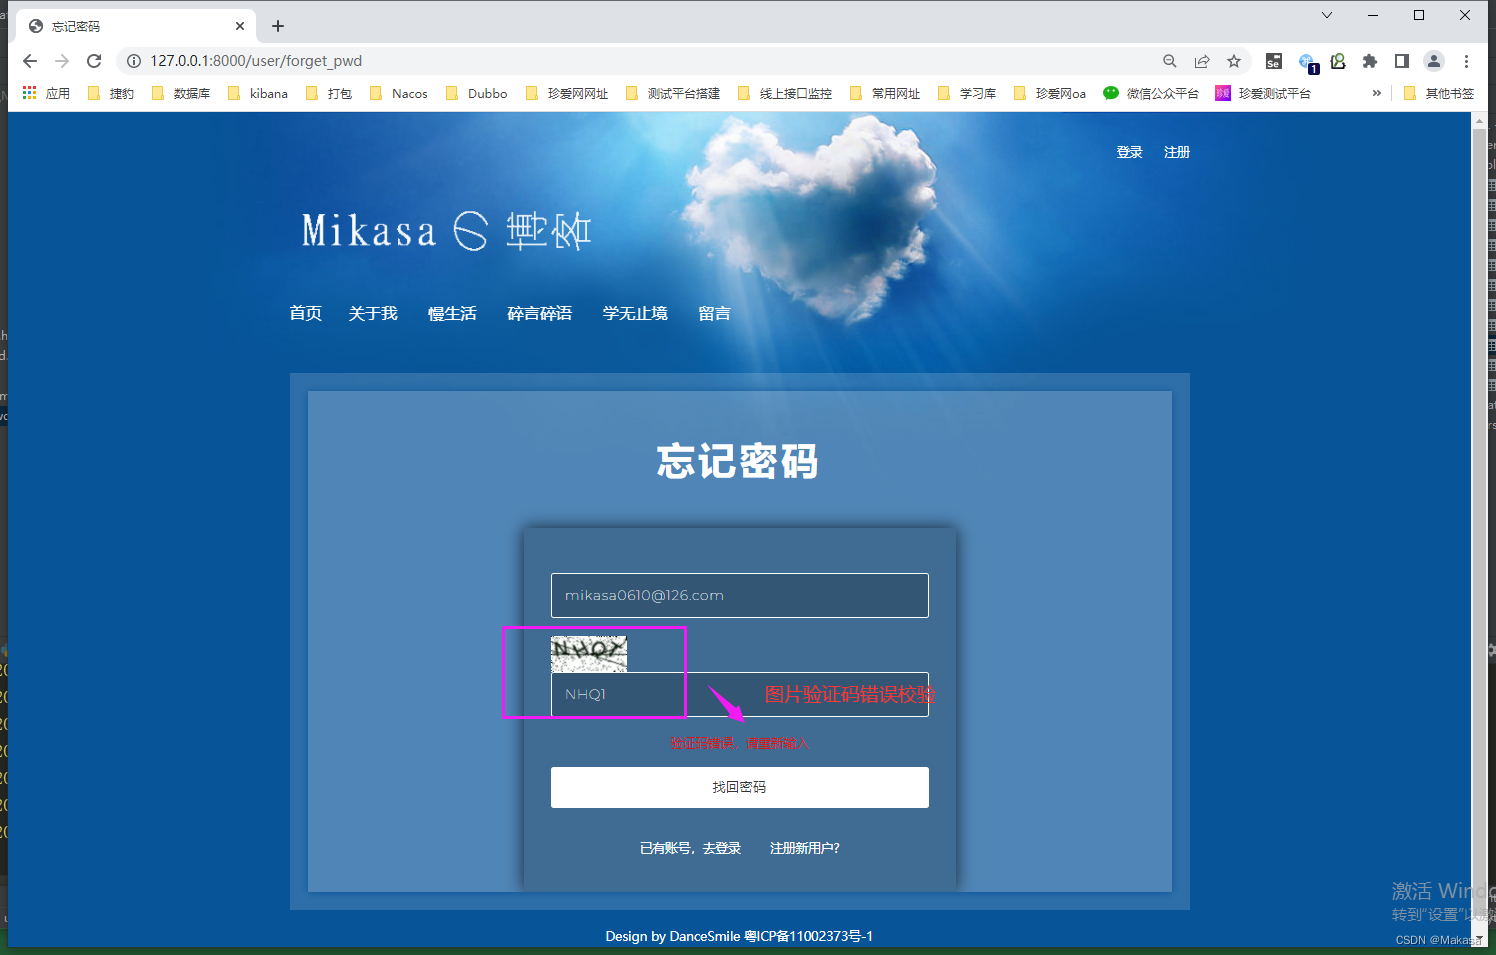Open the 常用网址 bookmark folder
The height and width of the screenshot is (955, 1496).
pyautogui.click(x=885, y=93)
